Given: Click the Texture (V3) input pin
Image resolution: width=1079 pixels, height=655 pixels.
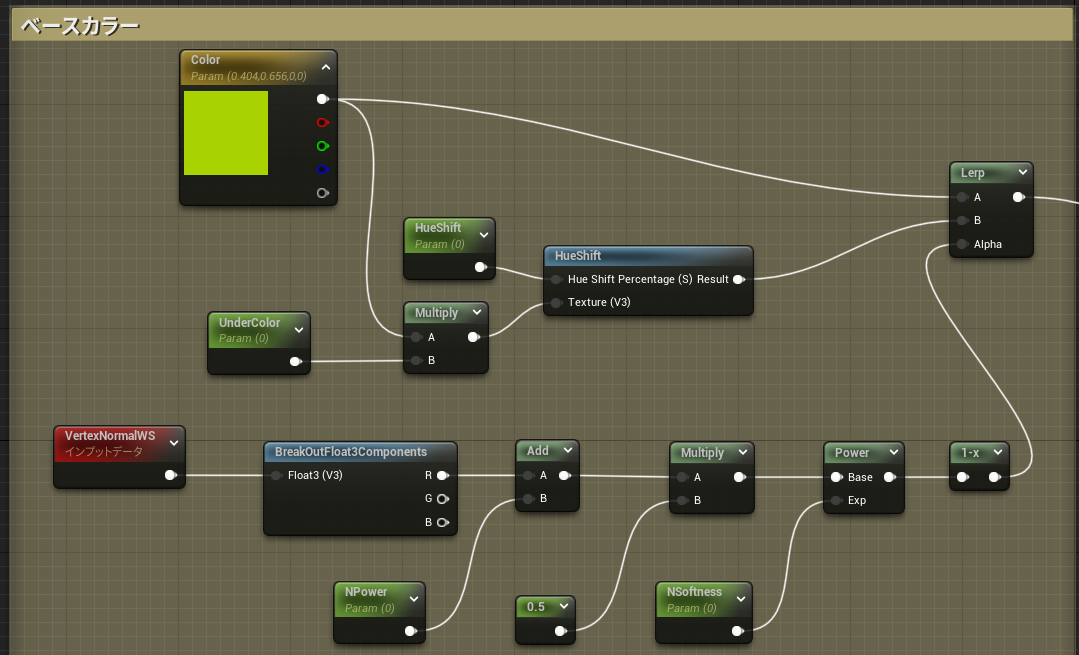Looking at the screenshot, I should click(556, 303).
